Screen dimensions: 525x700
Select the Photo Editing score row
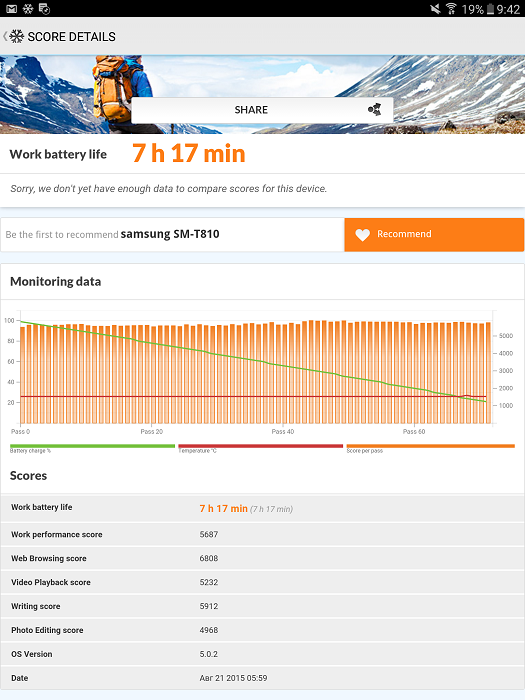tap(262, 630)
